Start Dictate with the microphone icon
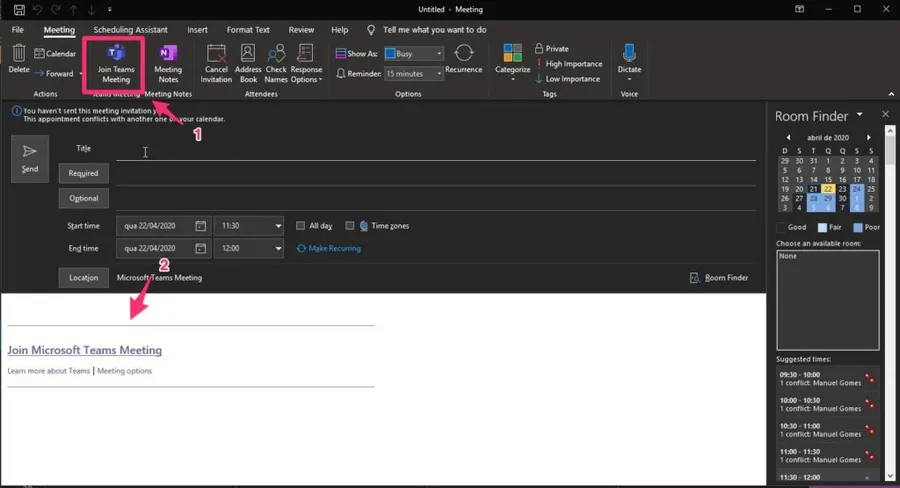 click(629, 53)
